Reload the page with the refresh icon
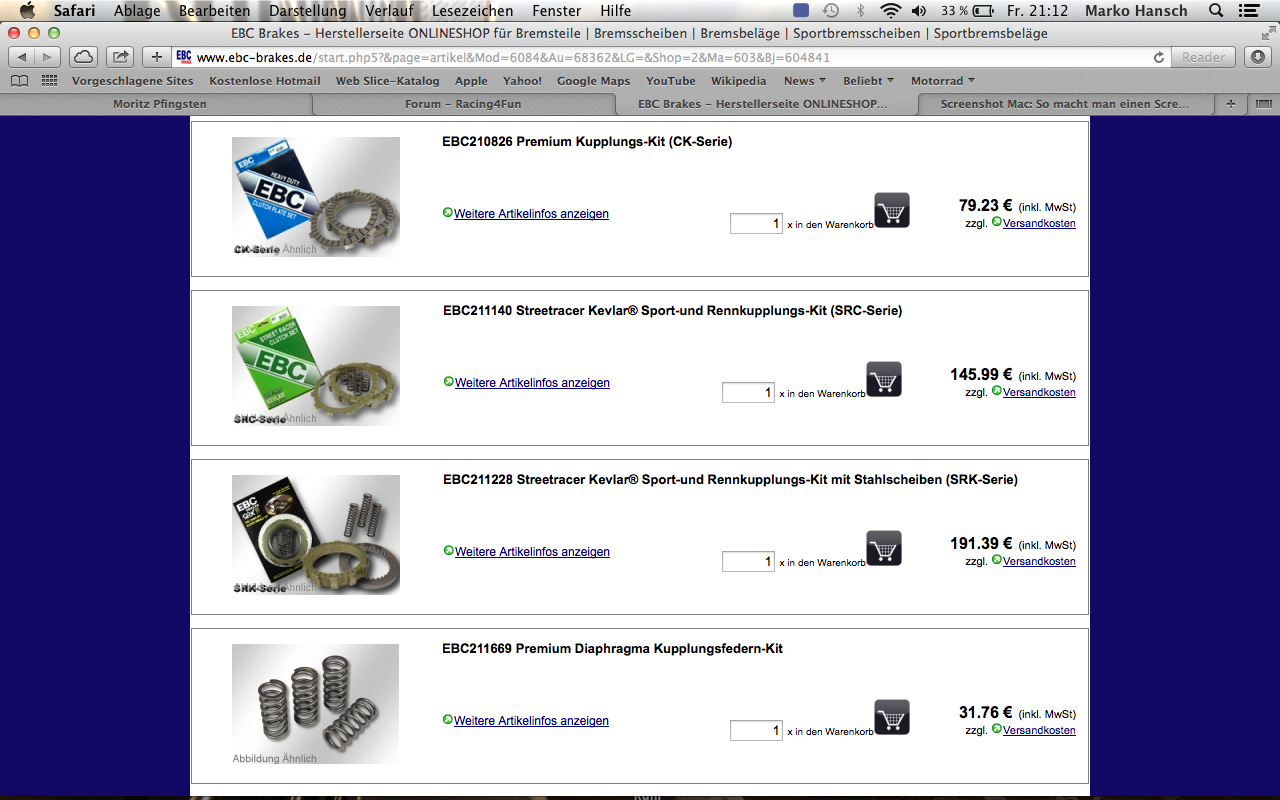This screenshot has width=1280, height=800. (1159, 57)
